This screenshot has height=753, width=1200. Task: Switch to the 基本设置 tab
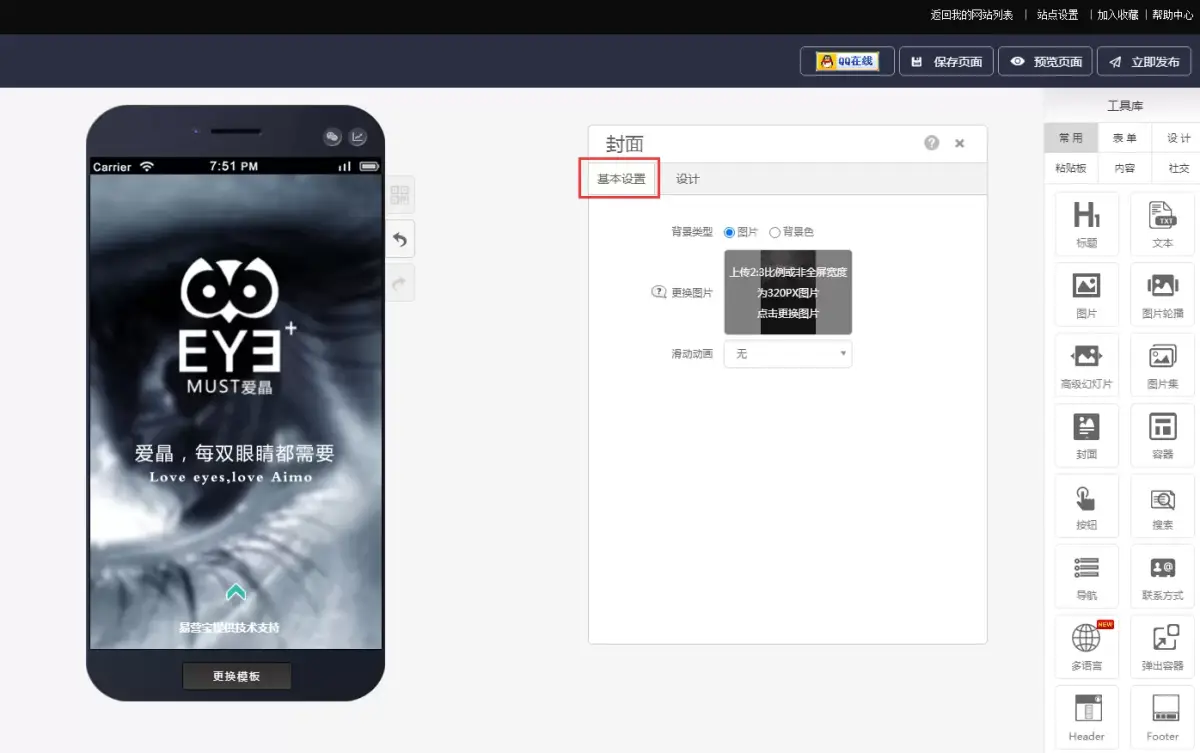621,179
